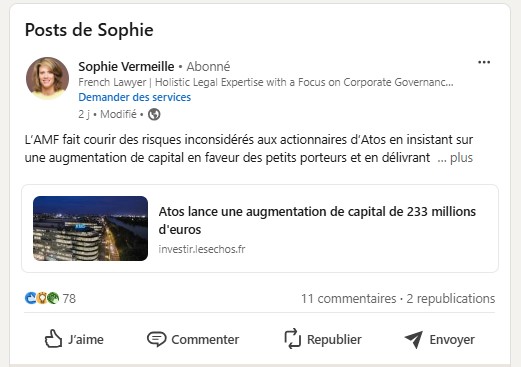Open the Atos article thumbnail image

click(x=90, y=228)
